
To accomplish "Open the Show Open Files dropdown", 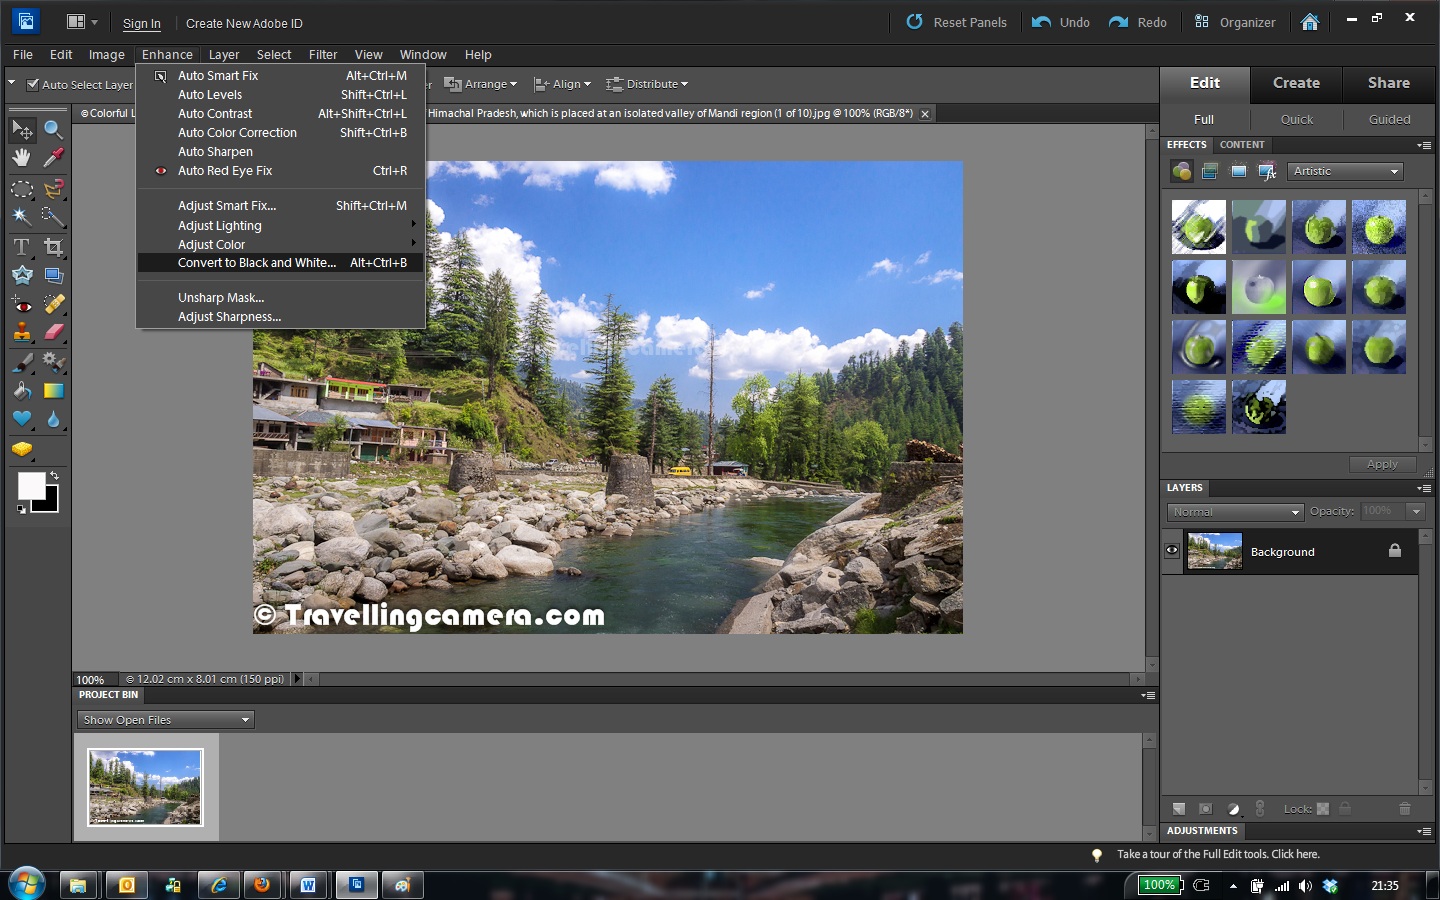I will pos(164,719).
